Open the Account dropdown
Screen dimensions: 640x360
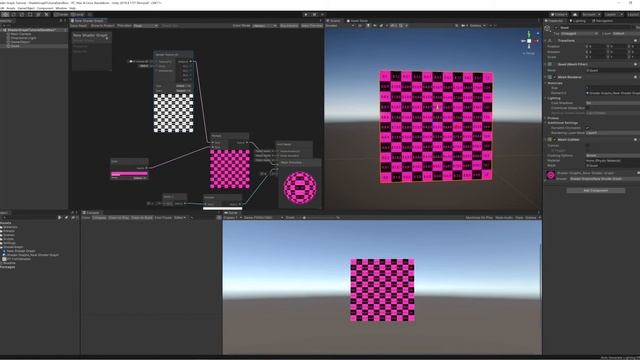click(x=591, y=15)
